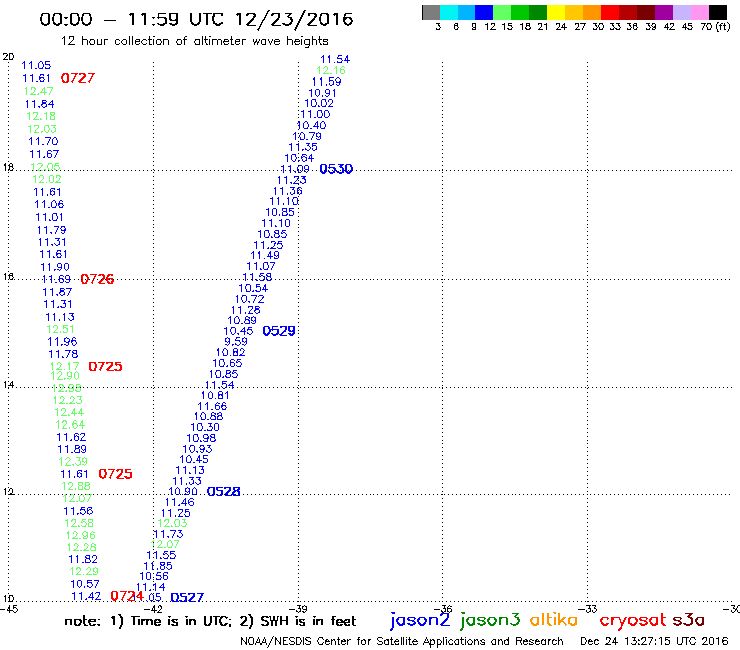740x650 pixels.
Task: Click the 10.02 wave height reading
Action: click(x=319, y=103)
